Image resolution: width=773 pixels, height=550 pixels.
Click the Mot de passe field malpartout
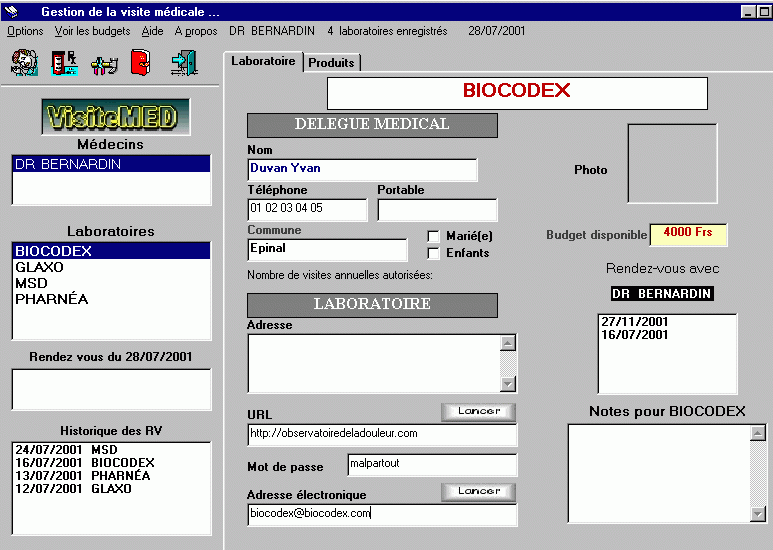(x=432, y=465)
